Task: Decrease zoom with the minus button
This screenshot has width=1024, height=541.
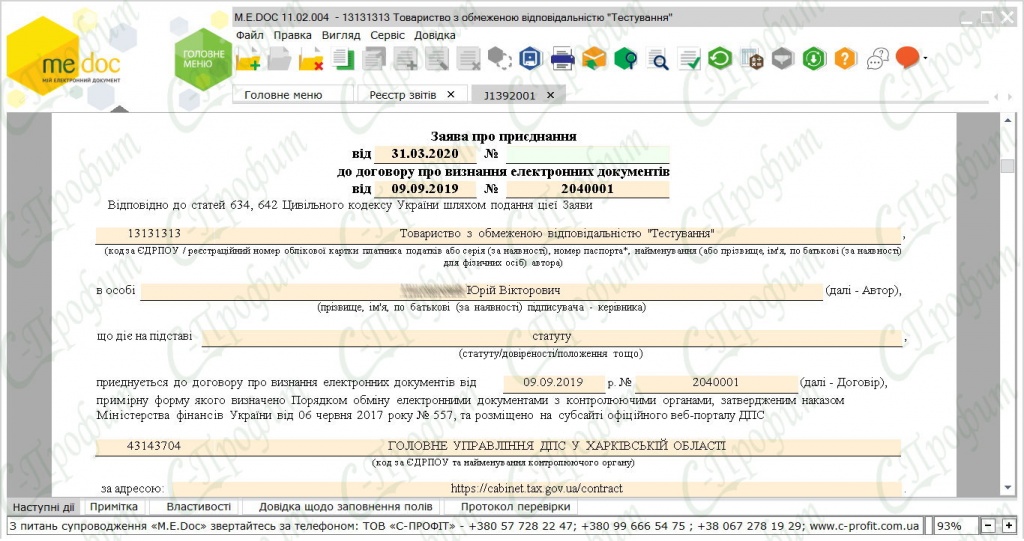Action: click(989, 526)
